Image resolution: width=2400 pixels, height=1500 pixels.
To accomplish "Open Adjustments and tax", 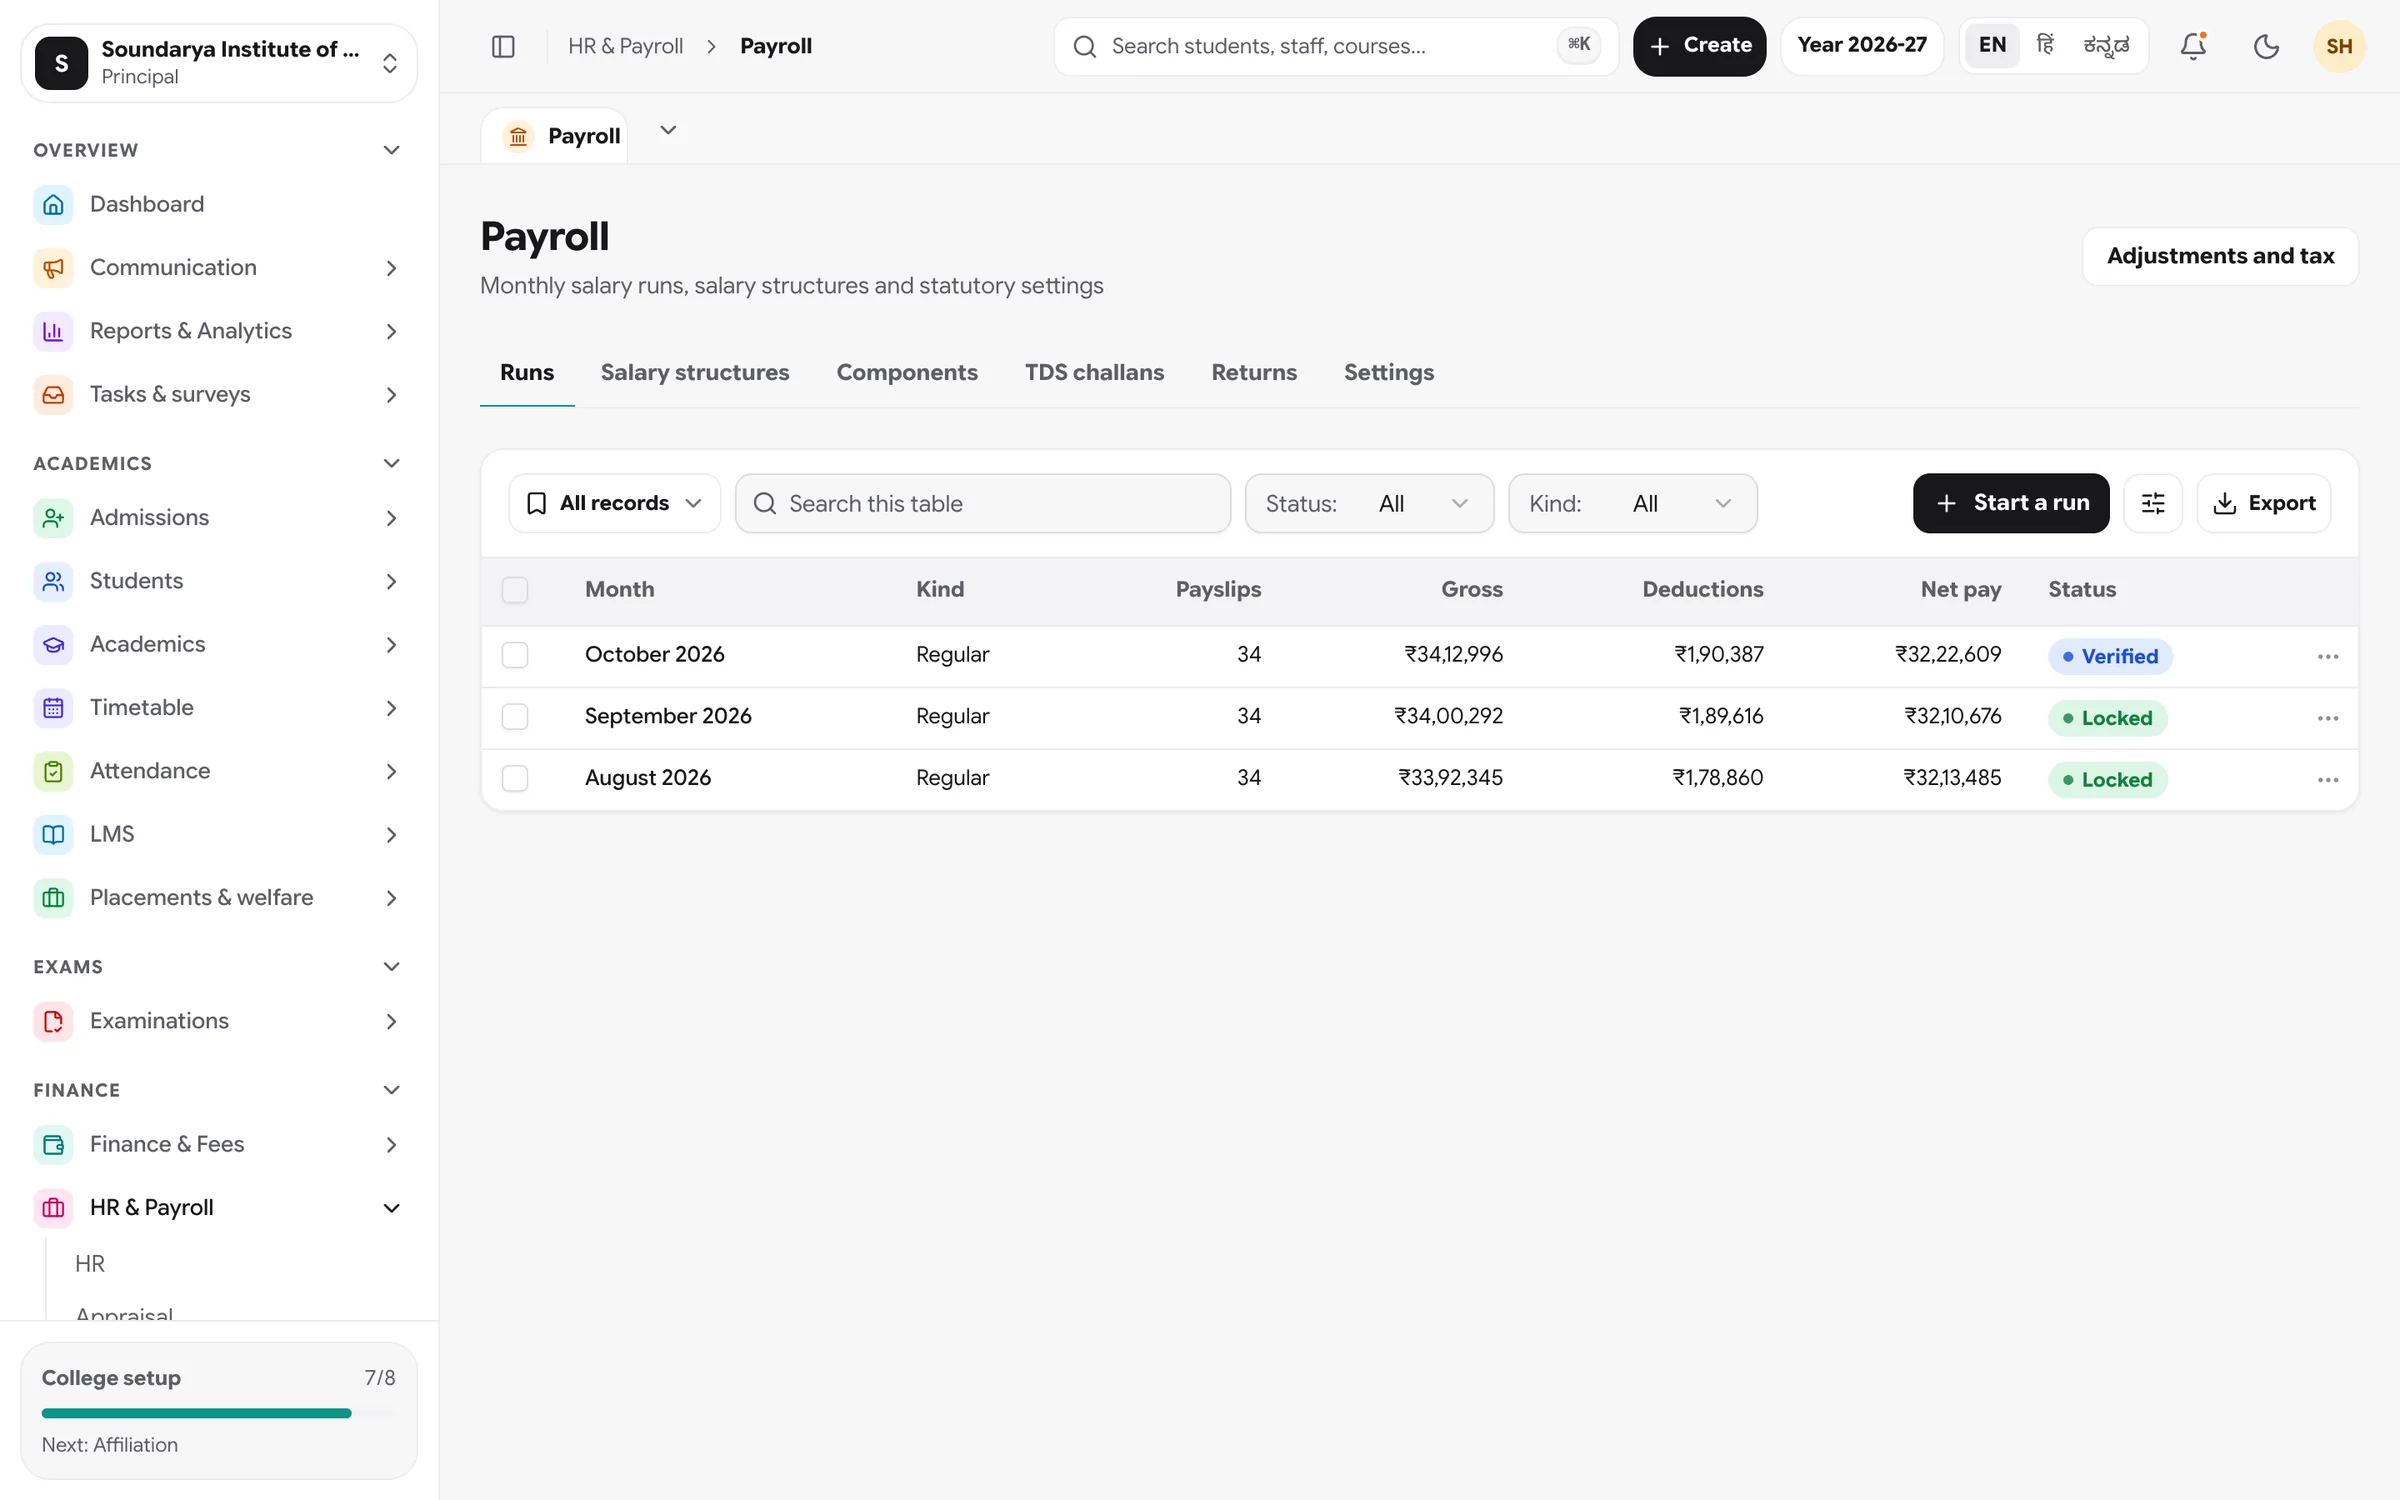I will [2220, 256].
